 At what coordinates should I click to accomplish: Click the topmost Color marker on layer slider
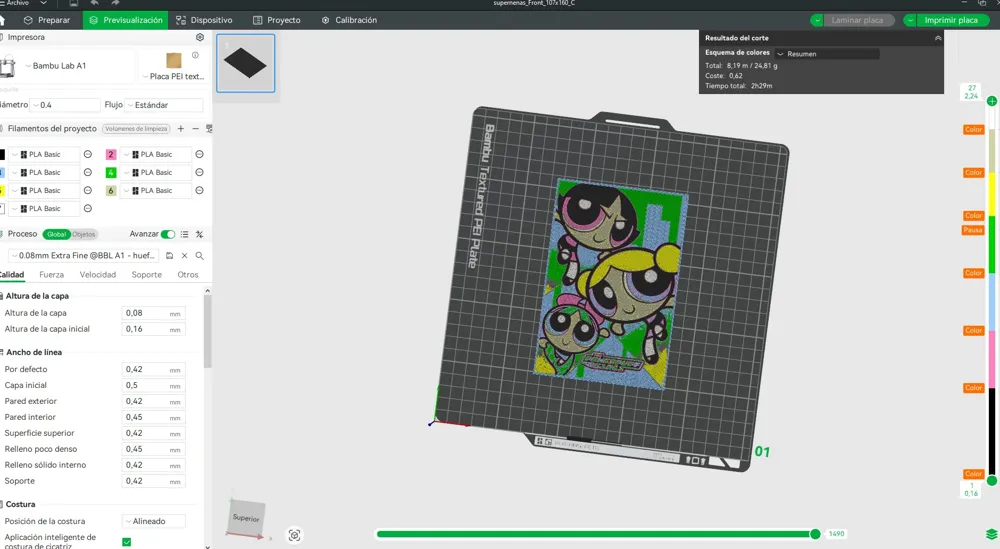tap(973, 129)
